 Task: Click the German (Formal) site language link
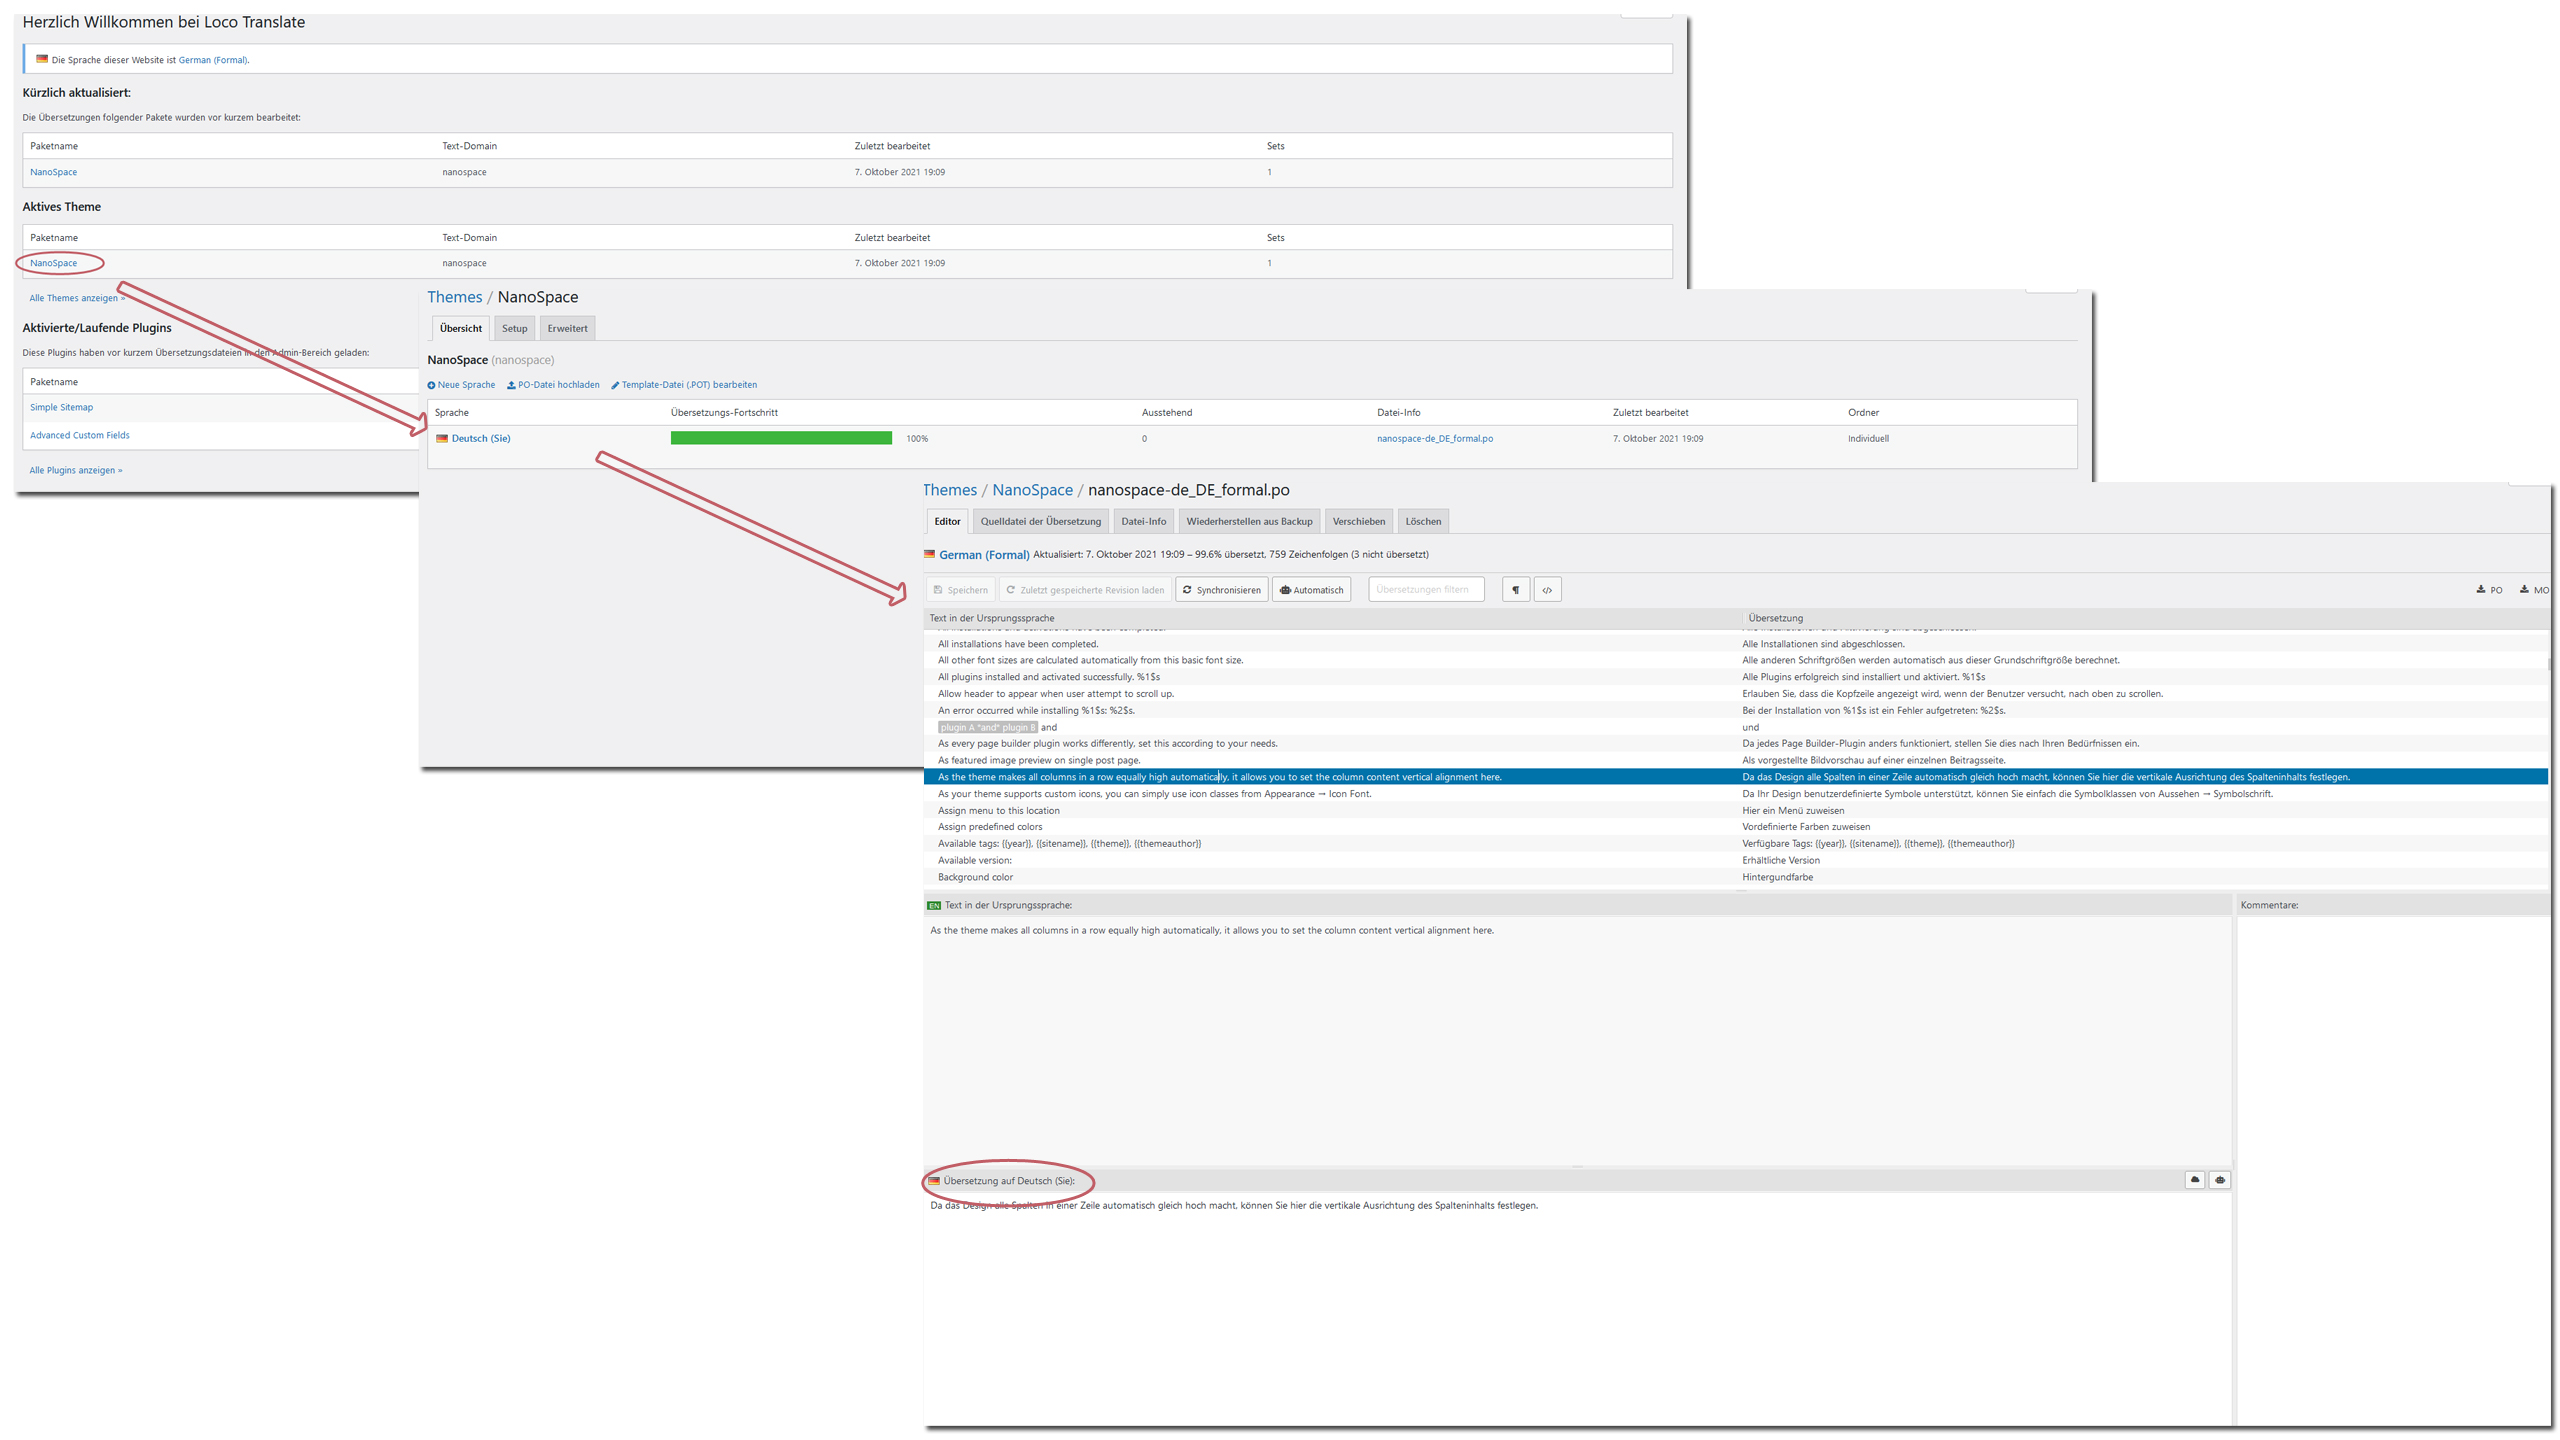pyautogui.click(x=213, y=60)
